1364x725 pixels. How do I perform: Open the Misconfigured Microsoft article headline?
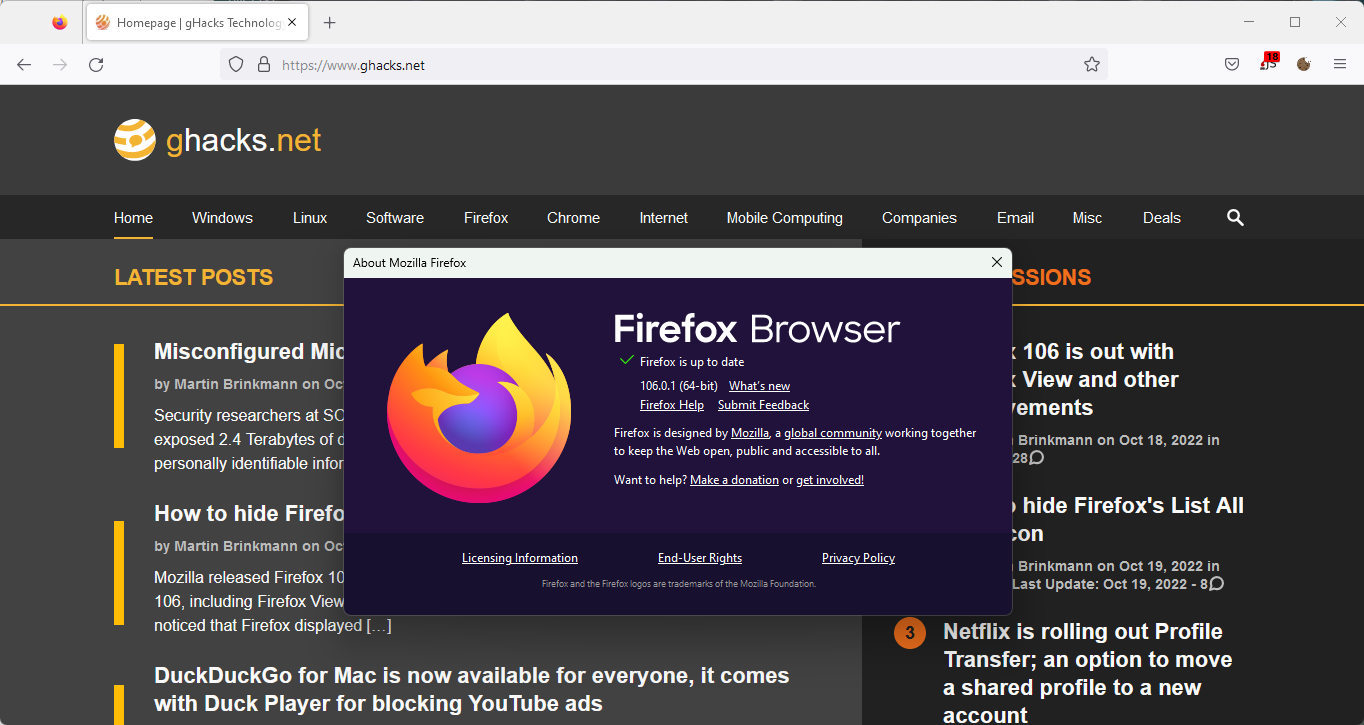tap(249, 351)
